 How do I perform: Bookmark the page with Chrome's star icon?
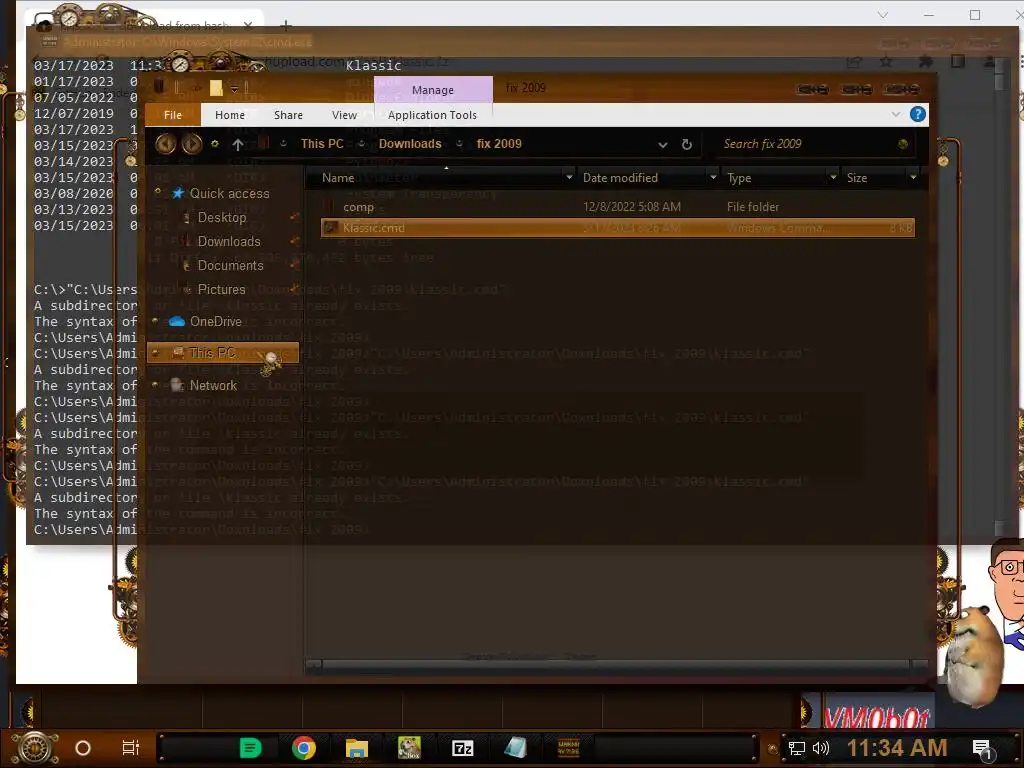pos(886,61)
